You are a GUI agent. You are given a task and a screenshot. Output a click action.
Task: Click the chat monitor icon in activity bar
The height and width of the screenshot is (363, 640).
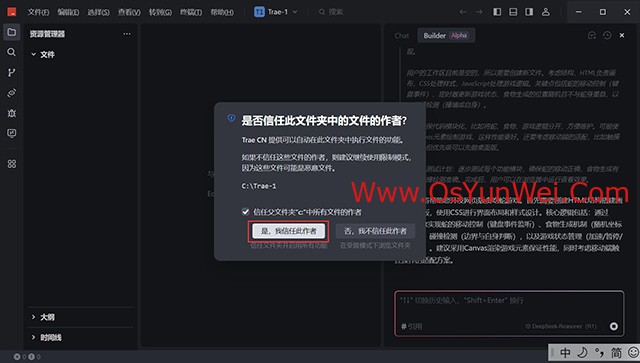[11, 133]
